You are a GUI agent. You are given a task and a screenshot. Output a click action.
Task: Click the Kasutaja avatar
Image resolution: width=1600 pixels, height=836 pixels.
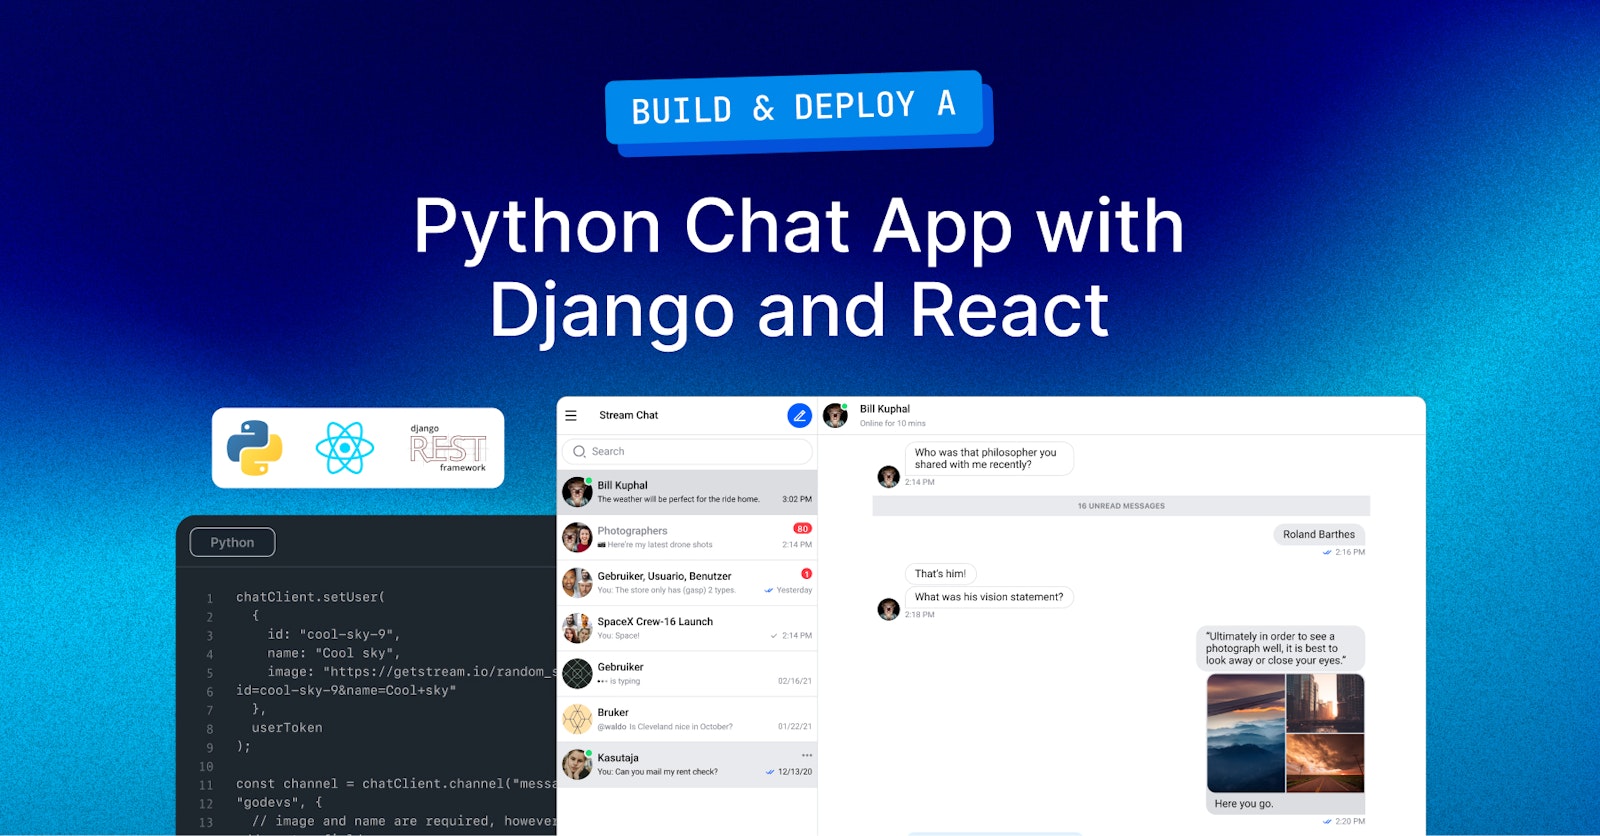click(577, 764)
